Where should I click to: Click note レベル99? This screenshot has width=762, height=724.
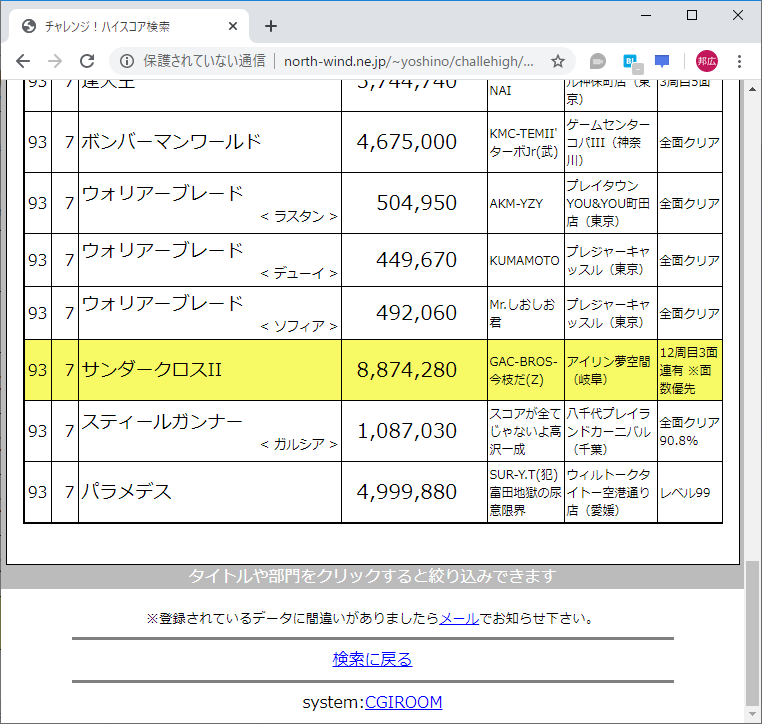click(x=685, y=493)
